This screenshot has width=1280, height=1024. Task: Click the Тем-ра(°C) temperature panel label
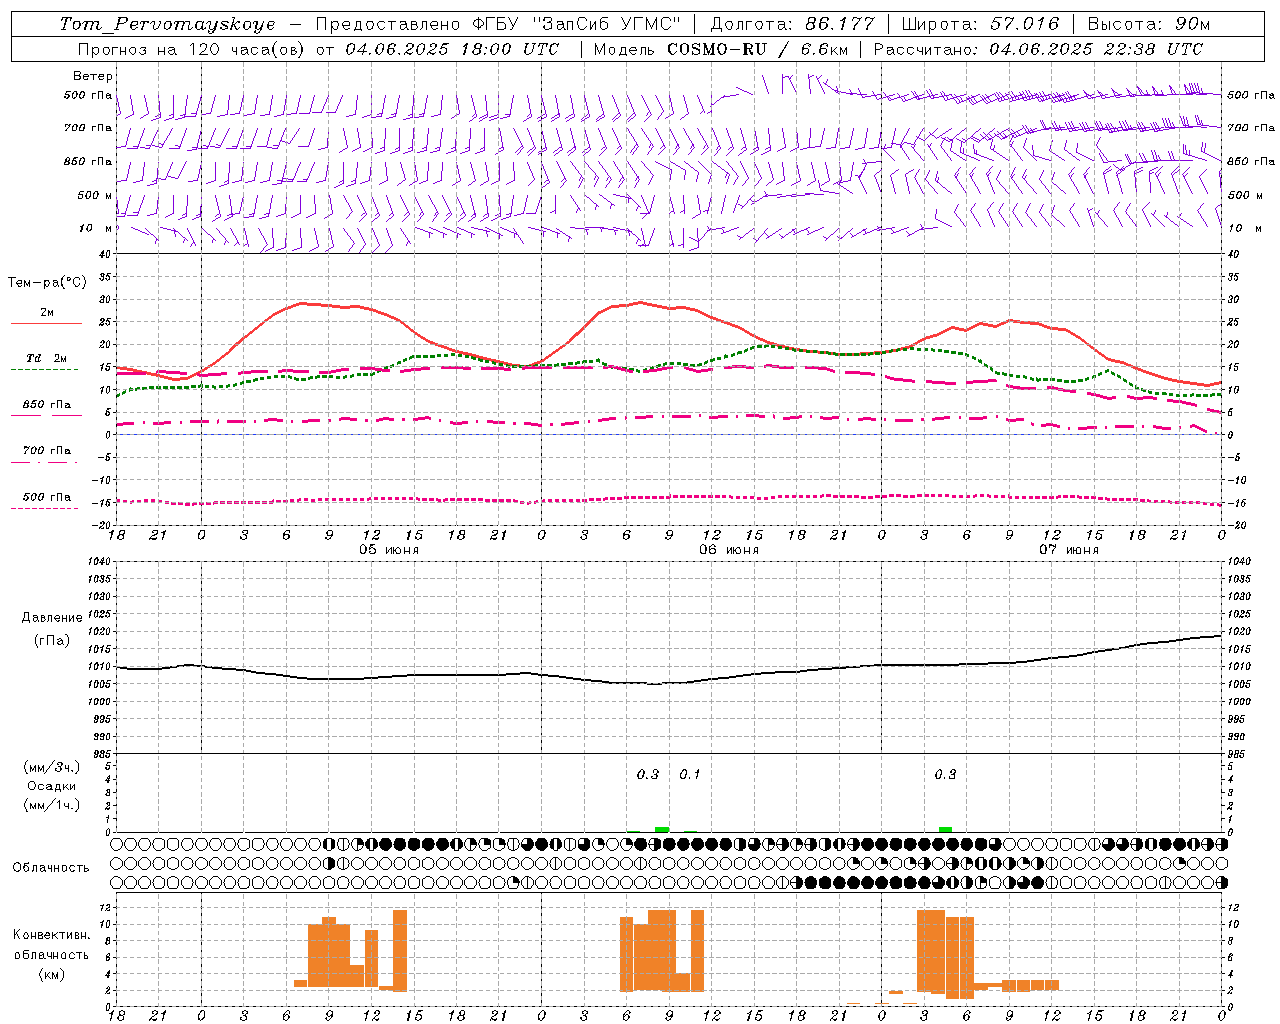(47, 283)
